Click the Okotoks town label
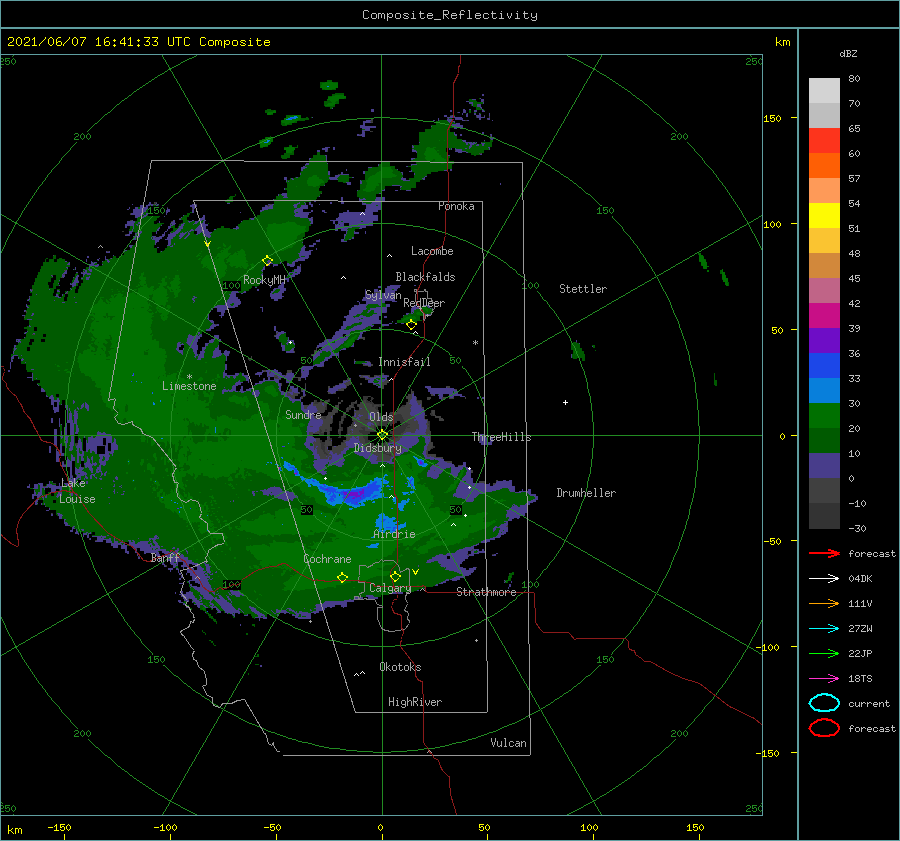Image resolution: width=900 pixels, height=841 pixels. [x=400, y=667]
